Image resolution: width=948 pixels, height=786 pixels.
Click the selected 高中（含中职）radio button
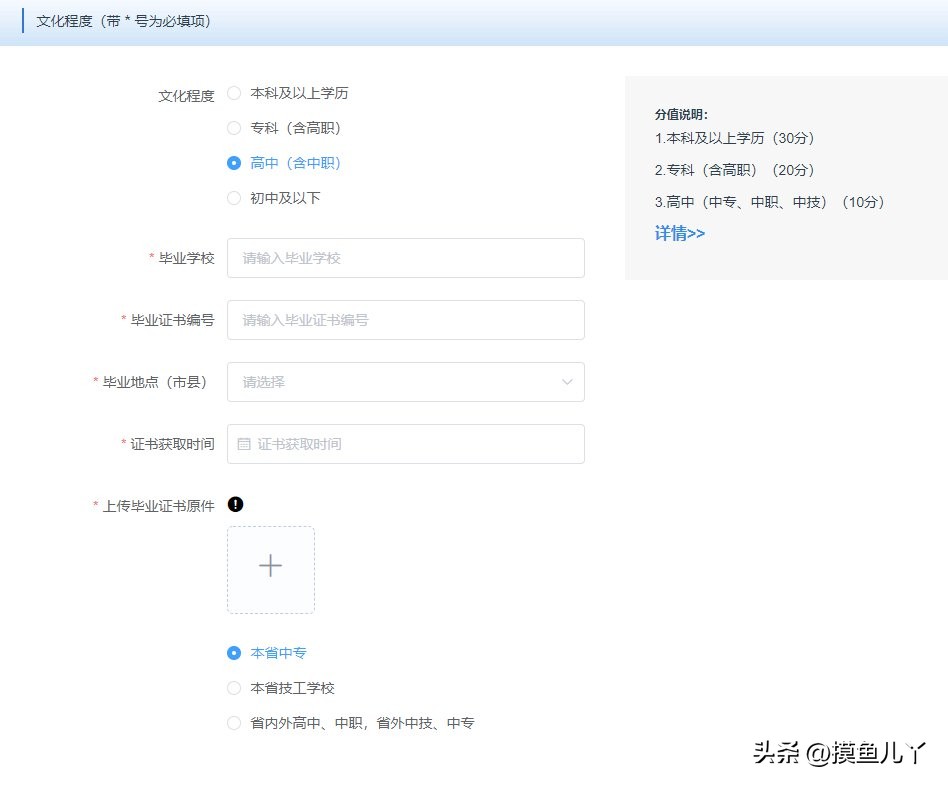[x=233, y=163]
